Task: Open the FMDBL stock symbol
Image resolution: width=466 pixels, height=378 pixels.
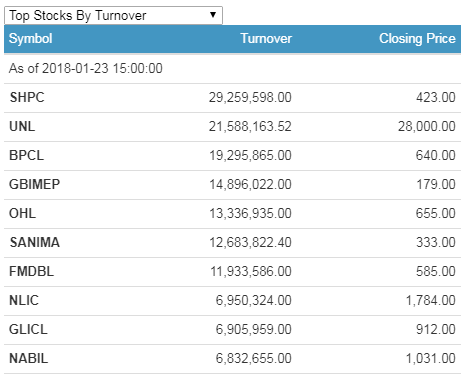Action: pos(31,271)
